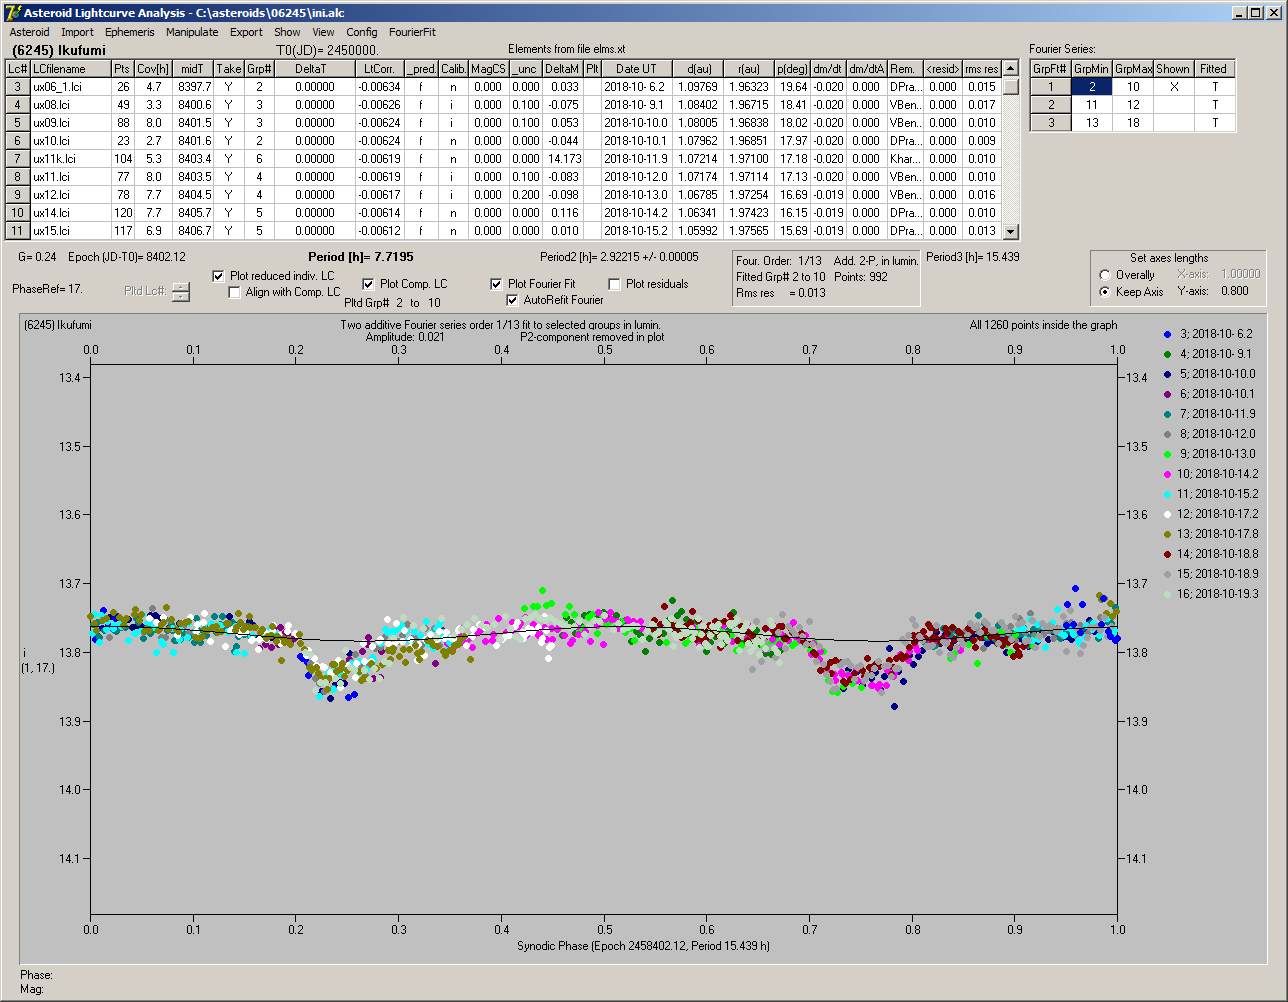Click DeltaM value 14.173

point(562,159)
